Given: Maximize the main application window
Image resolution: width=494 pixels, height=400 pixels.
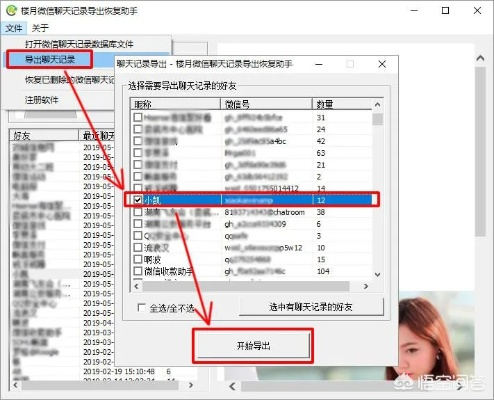Looking at the screenshot, I should pyautogui.click(x=445, y=11).
